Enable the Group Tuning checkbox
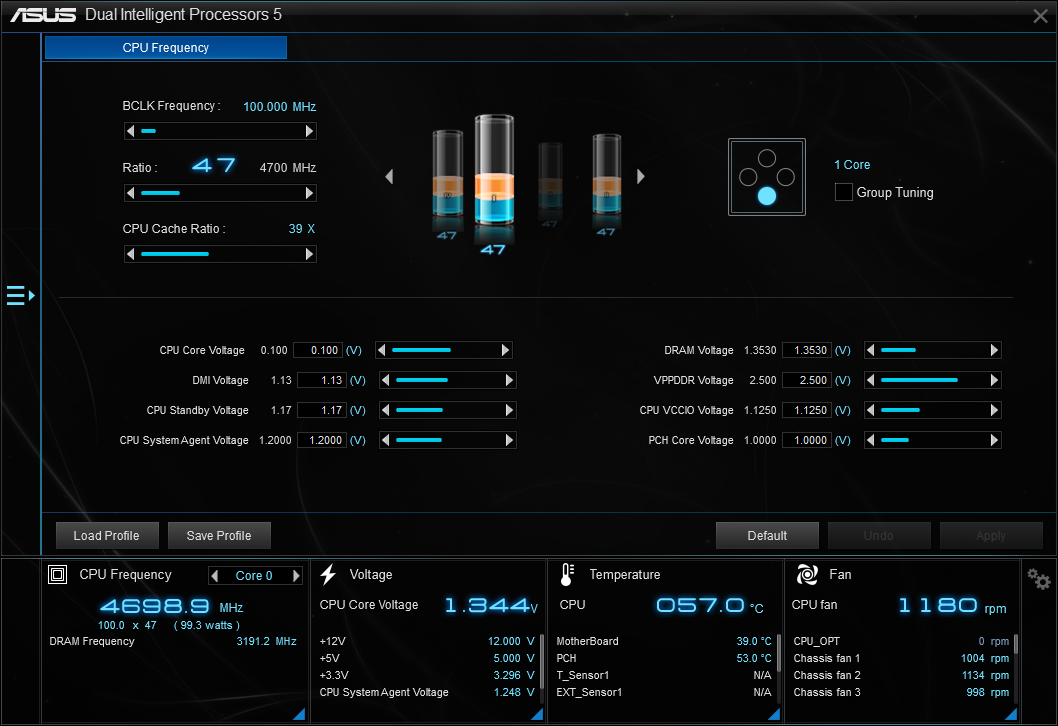The width and height of the screenshot is (1058, 726). (x=843, y=192)
